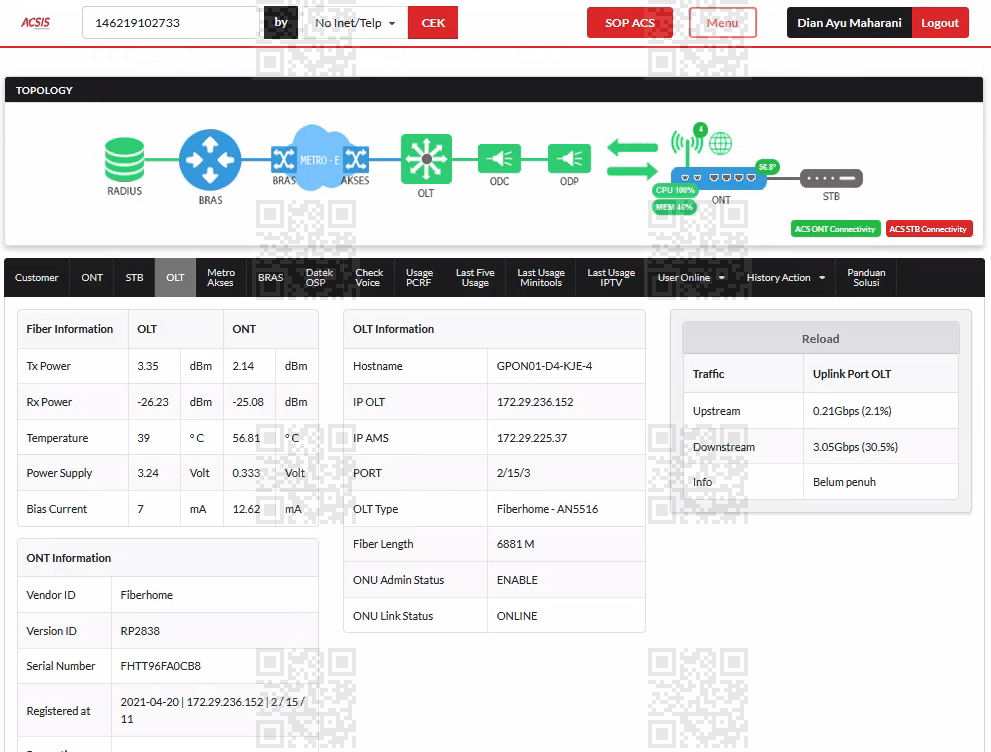The width and height of the screenshot is (991, 752).
Task: Click the green OLT node icon
Action: (426, 159)
